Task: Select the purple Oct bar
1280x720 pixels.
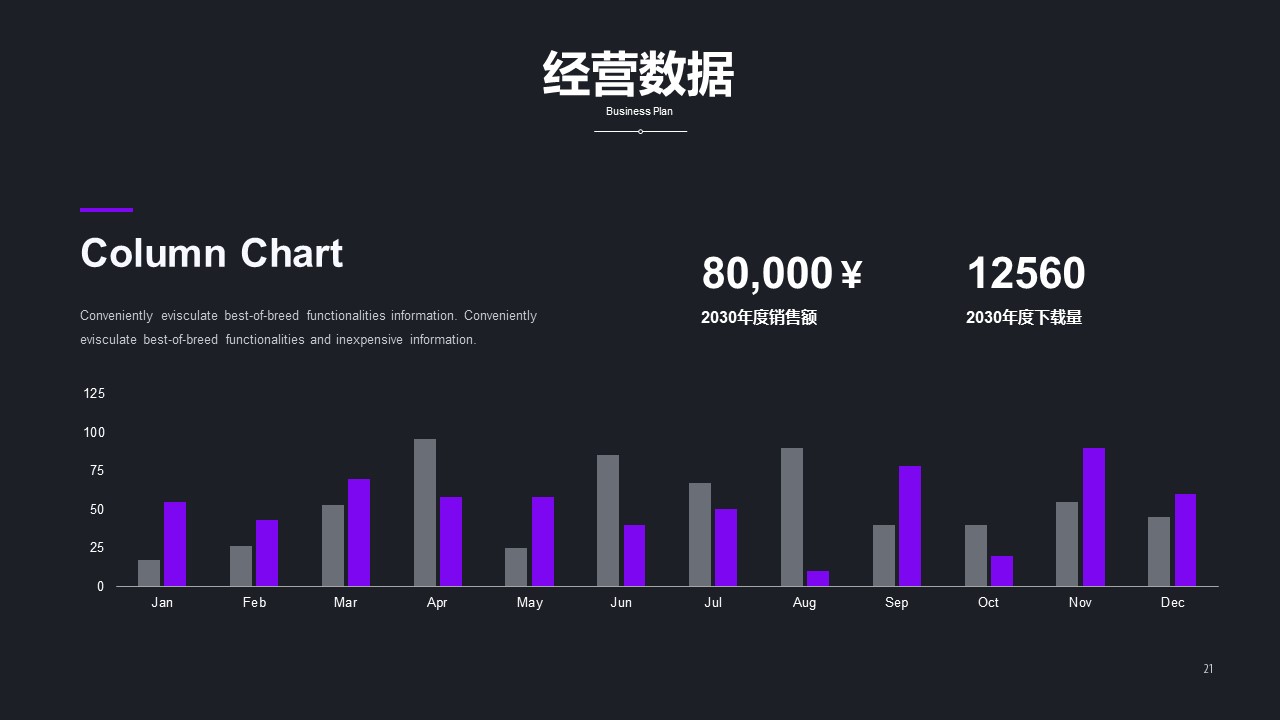Action: (x=1002, y=571)
